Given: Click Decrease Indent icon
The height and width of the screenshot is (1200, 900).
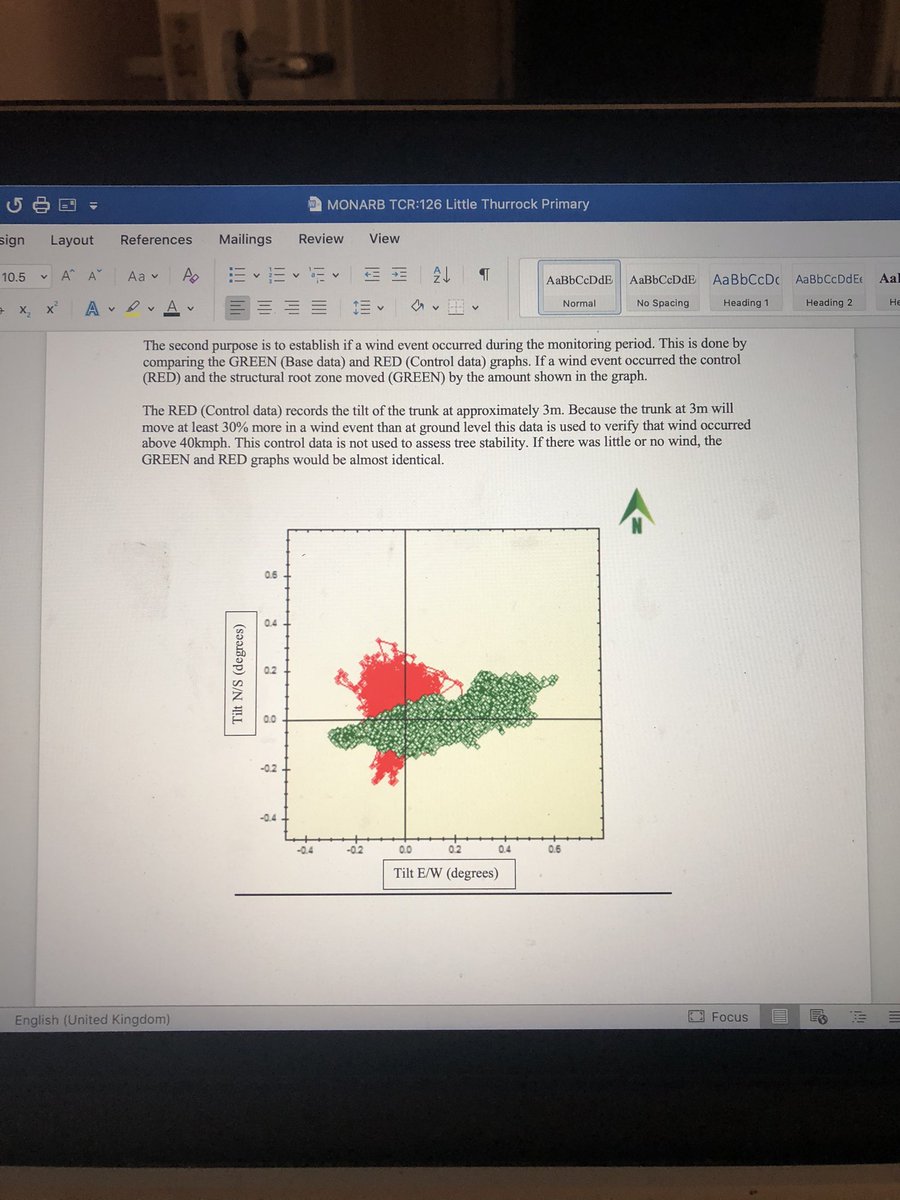Looking at the screenshot, I should 371,274.
